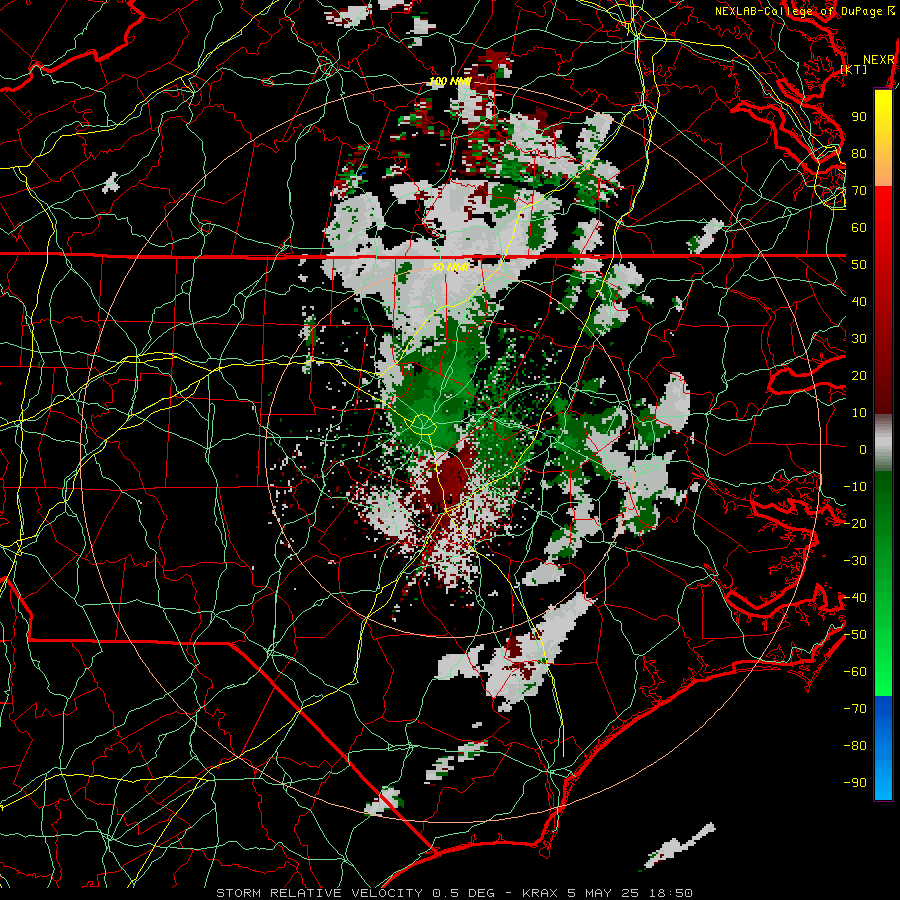Click the -80 tick label on the scale
Screen dimensions: 900x900
[x=855, y=746]
